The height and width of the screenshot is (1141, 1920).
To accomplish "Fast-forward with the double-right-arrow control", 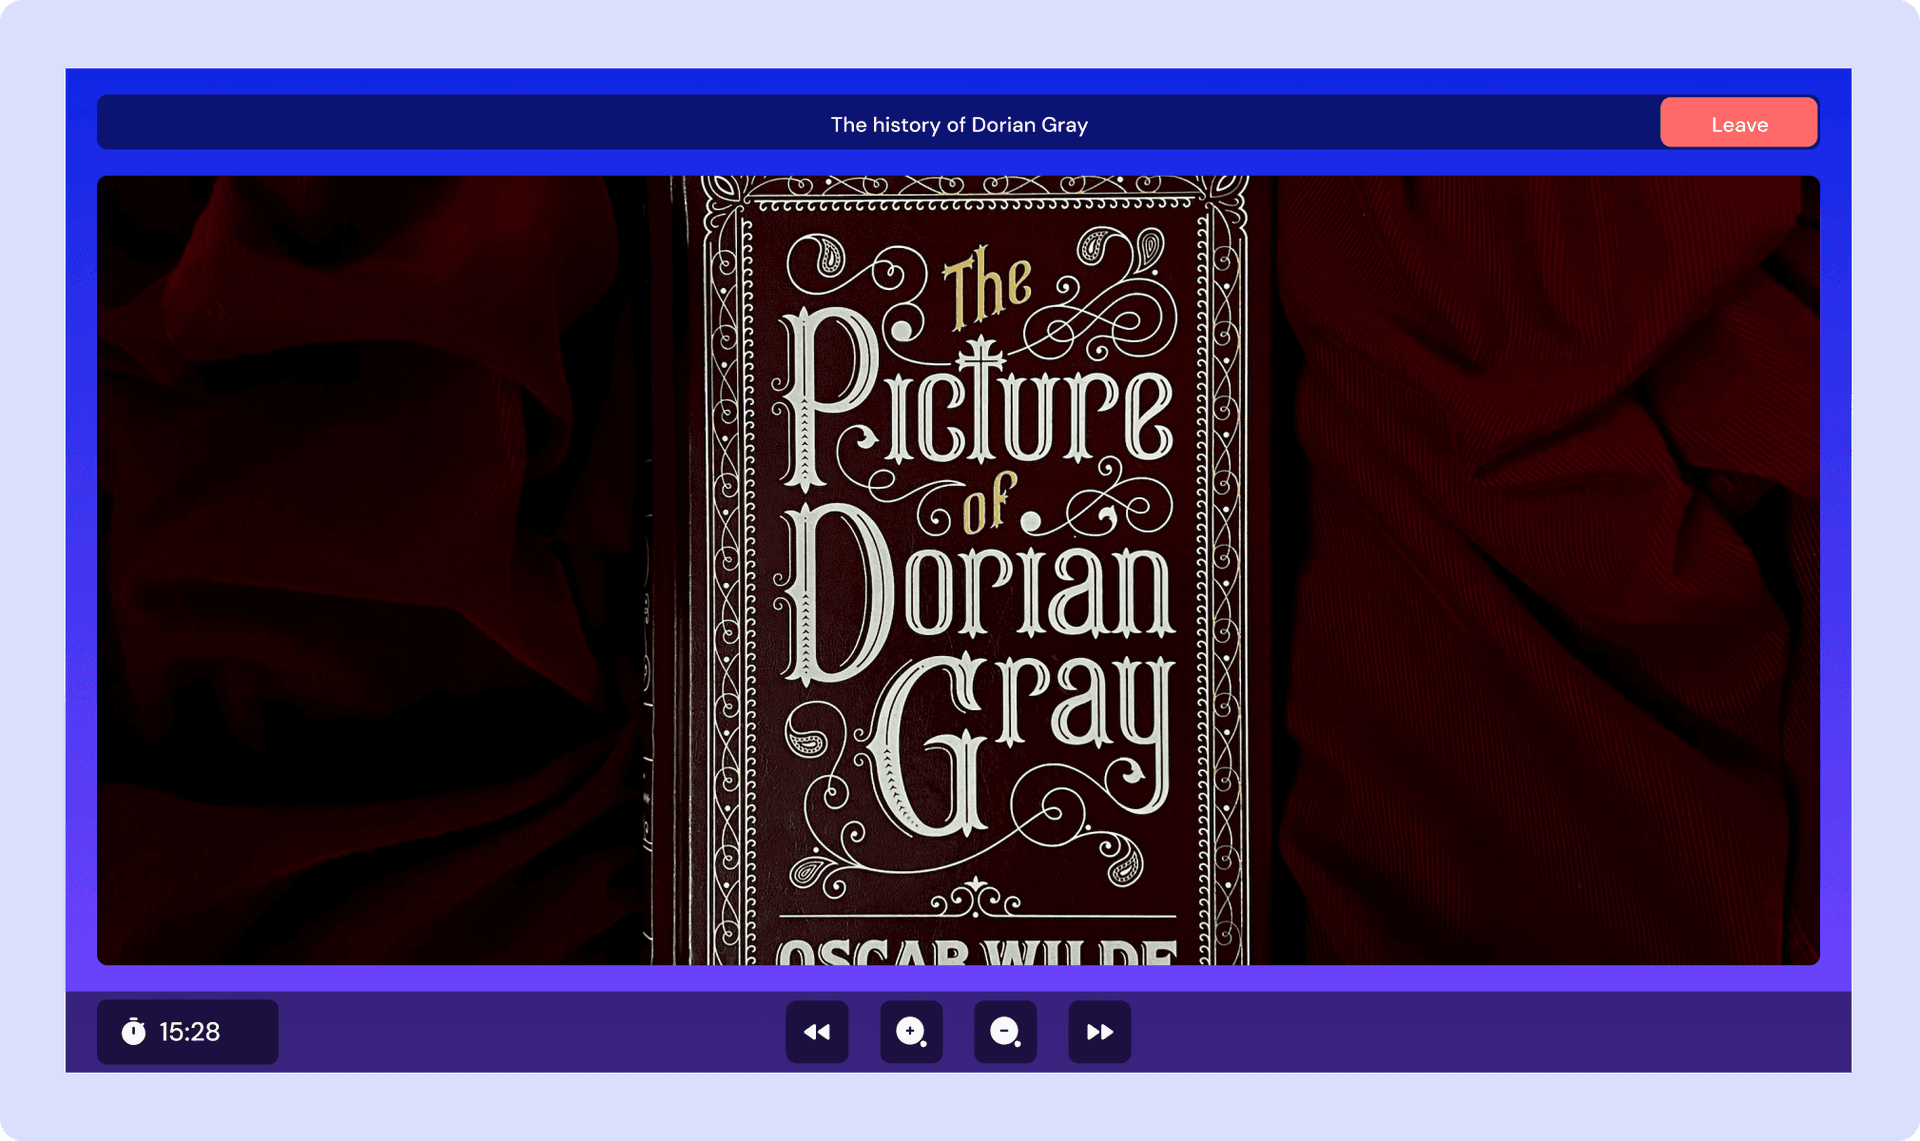I will (x=1100, y=1032).
